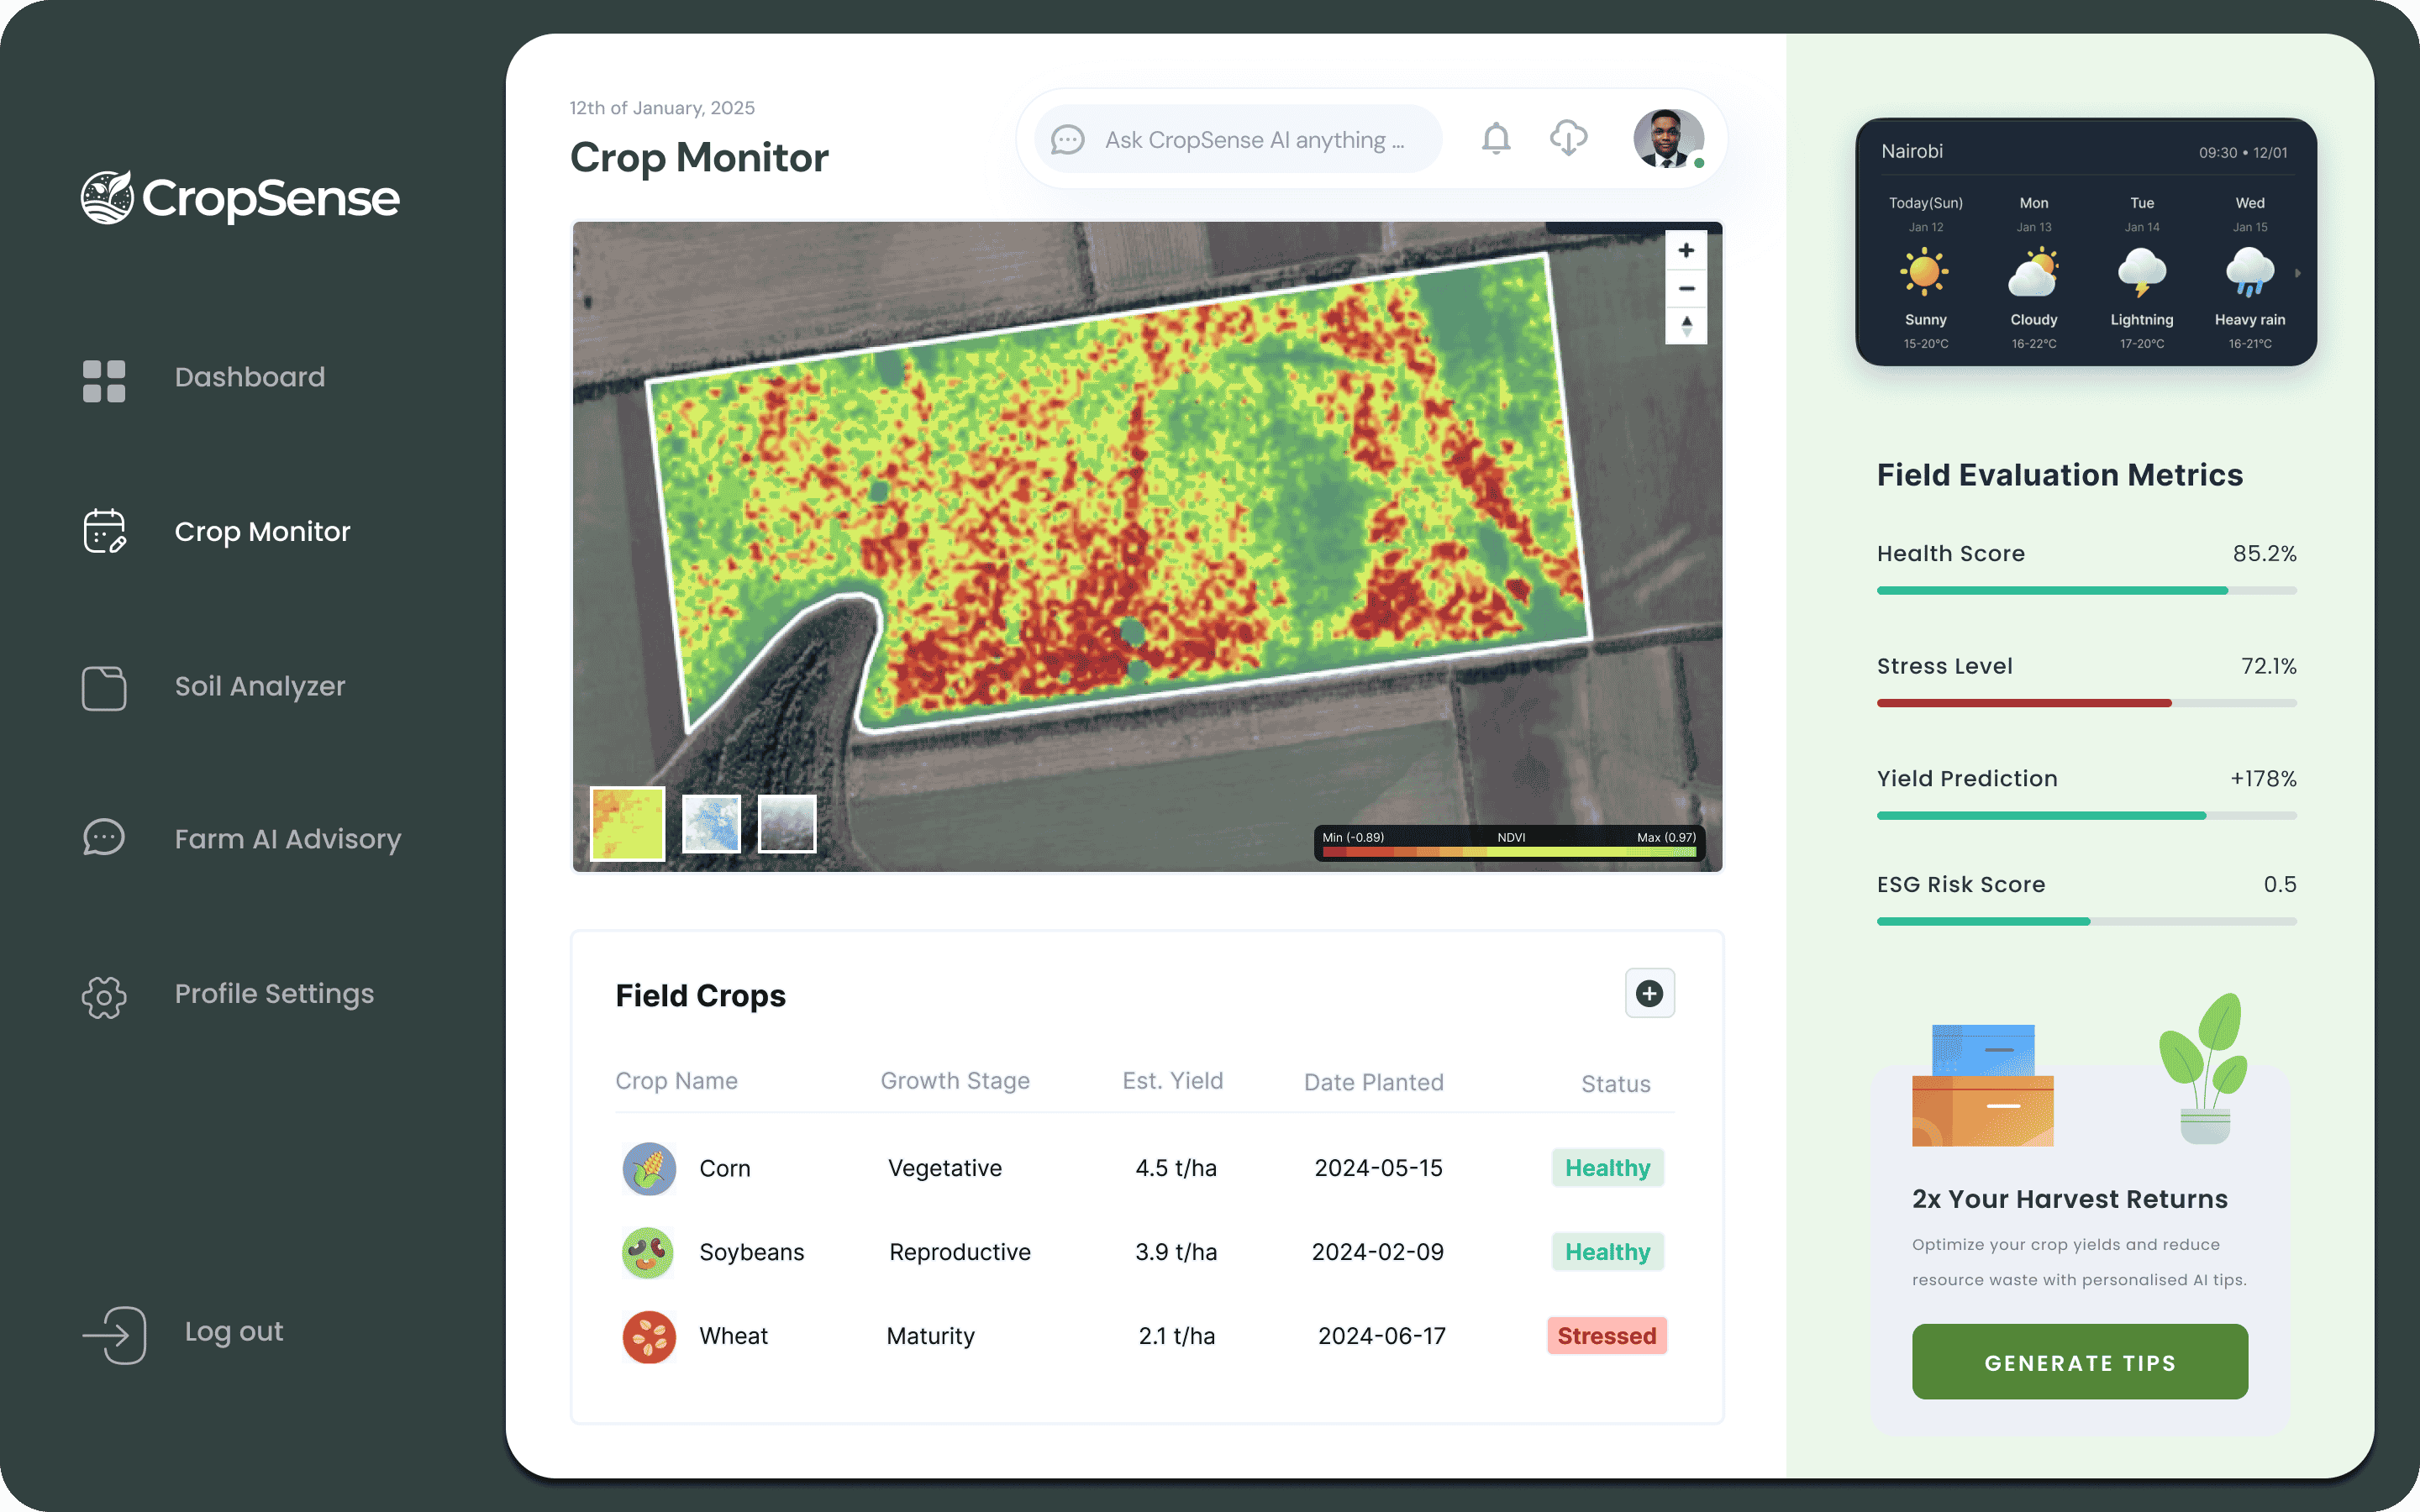Open the notifications bell icon
2420x1512 pixels.
[x=1495, y=139]
